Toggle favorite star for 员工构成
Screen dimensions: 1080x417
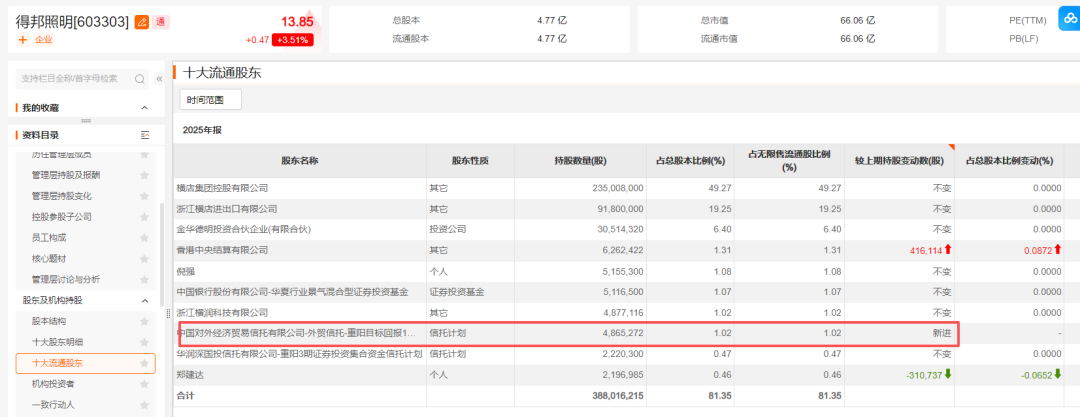[x=145, y=238]
